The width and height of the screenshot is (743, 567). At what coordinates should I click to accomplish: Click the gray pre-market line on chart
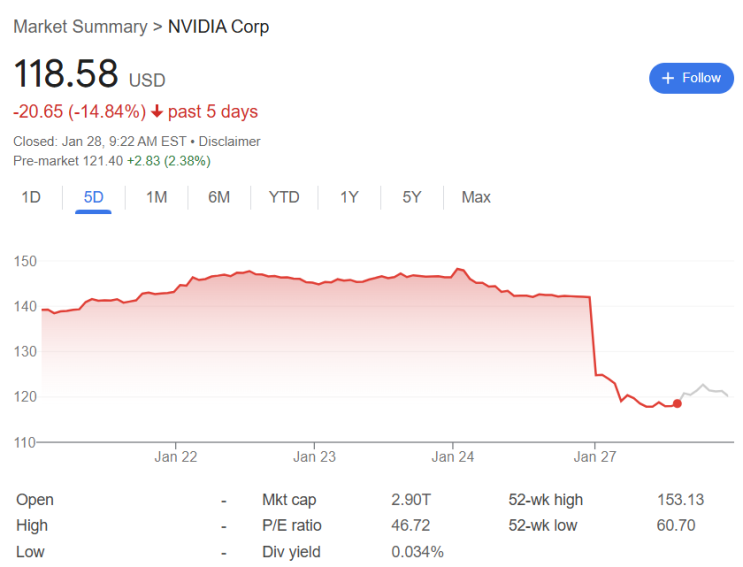(704, 386)
